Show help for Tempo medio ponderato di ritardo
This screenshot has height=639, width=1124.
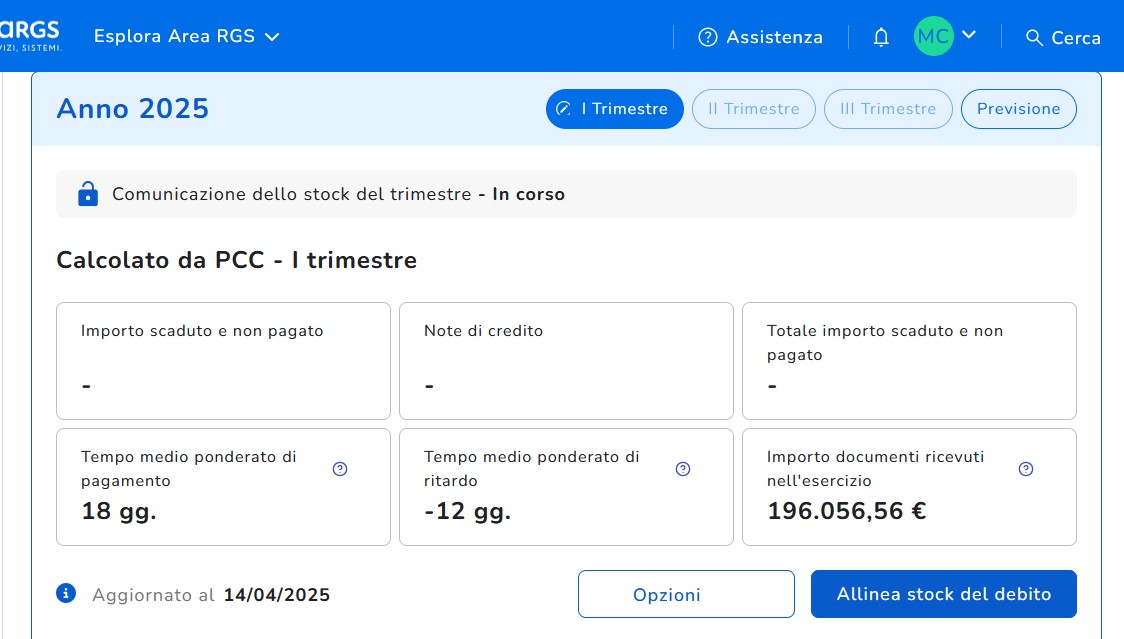click(683, 469)
